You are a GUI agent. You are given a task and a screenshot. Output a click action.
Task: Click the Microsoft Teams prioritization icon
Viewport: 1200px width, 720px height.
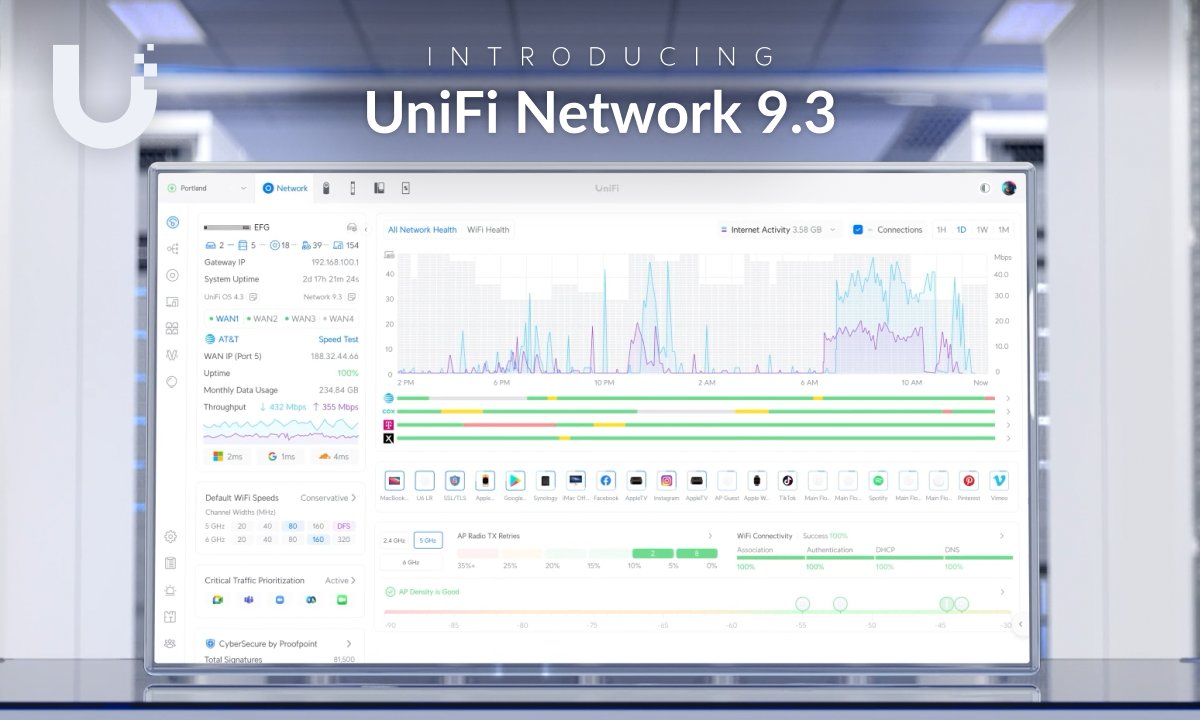click(248, 599)
